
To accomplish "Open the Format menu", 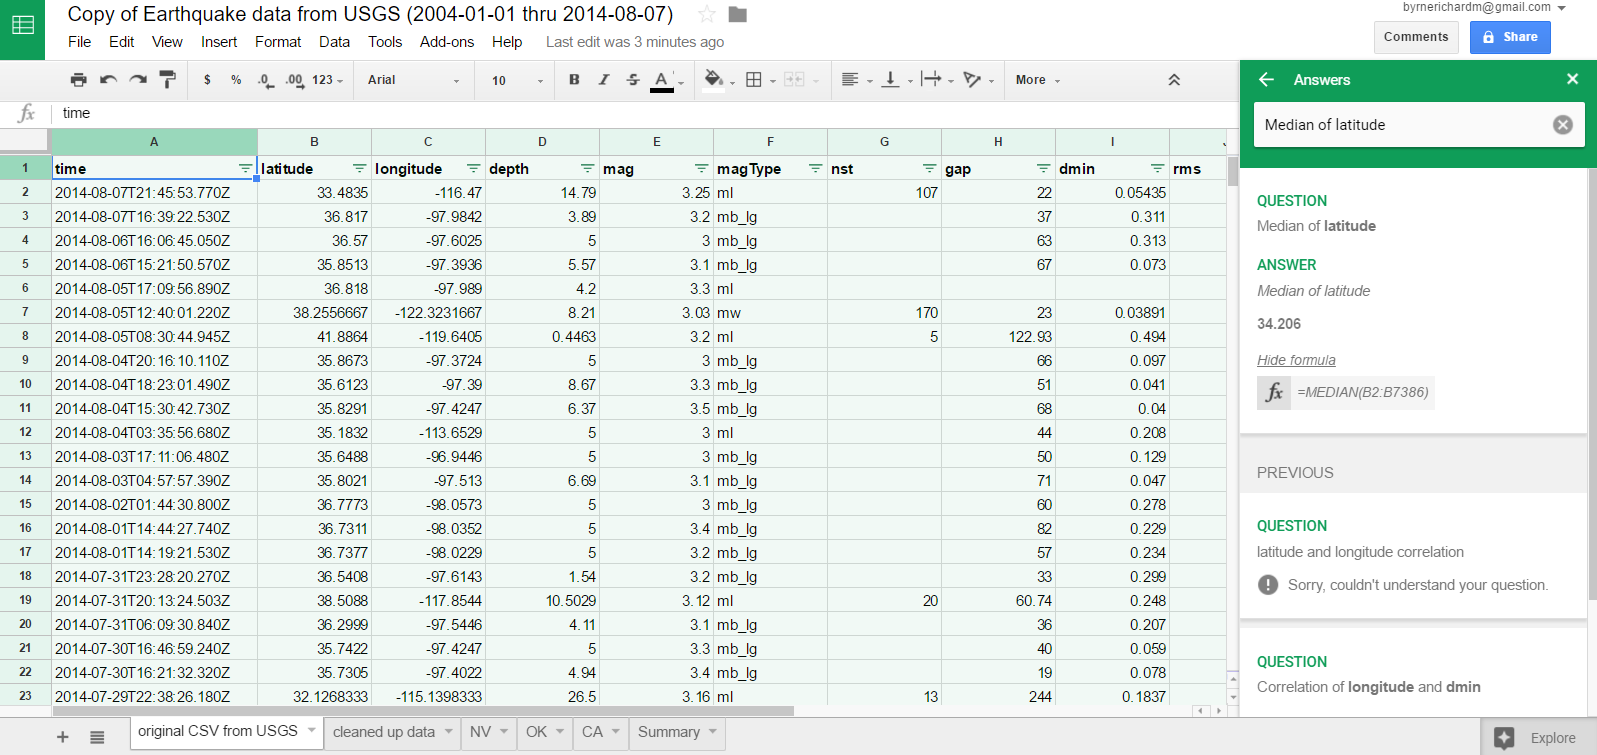I will 278,42.
